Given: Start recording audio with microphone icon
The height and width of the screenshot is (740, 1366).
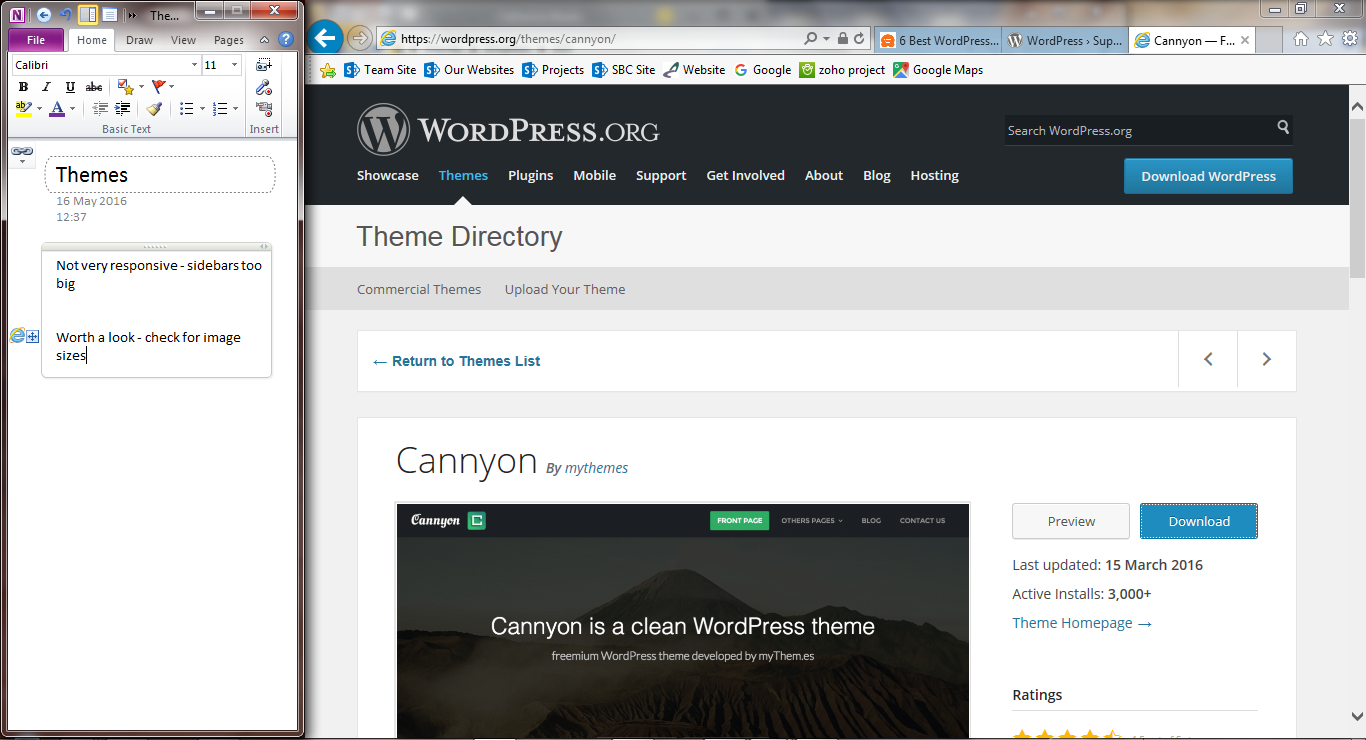Looking at the screenshot, I should pos(264,87).
